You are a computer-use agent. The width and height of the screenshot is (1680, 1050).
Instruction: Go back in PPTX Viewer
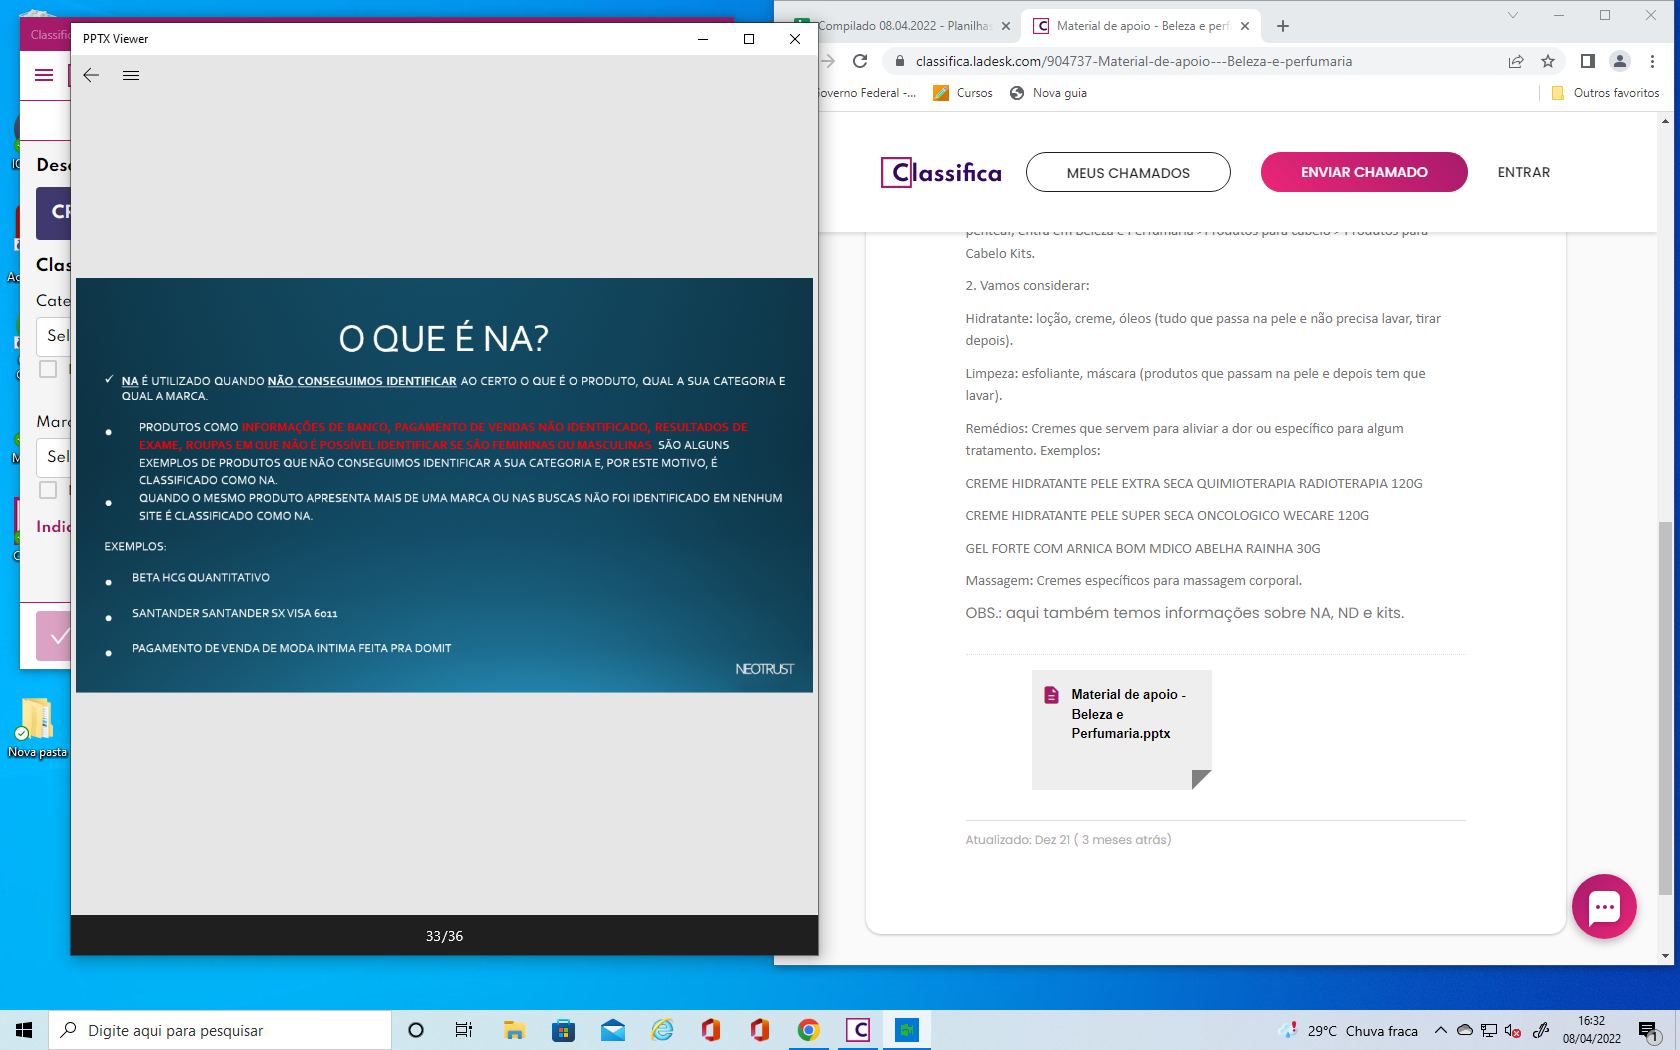[x=91, y=75]
